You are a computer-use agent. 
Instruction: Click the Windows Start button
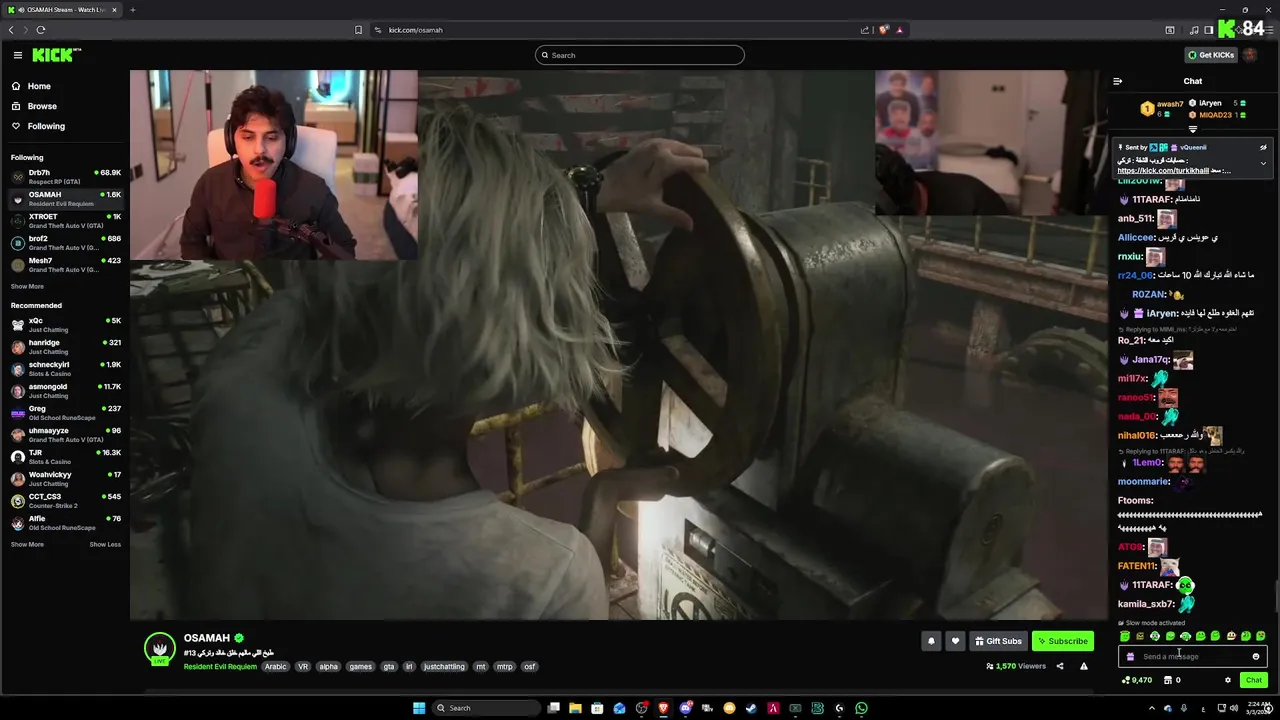pos(419,708)
